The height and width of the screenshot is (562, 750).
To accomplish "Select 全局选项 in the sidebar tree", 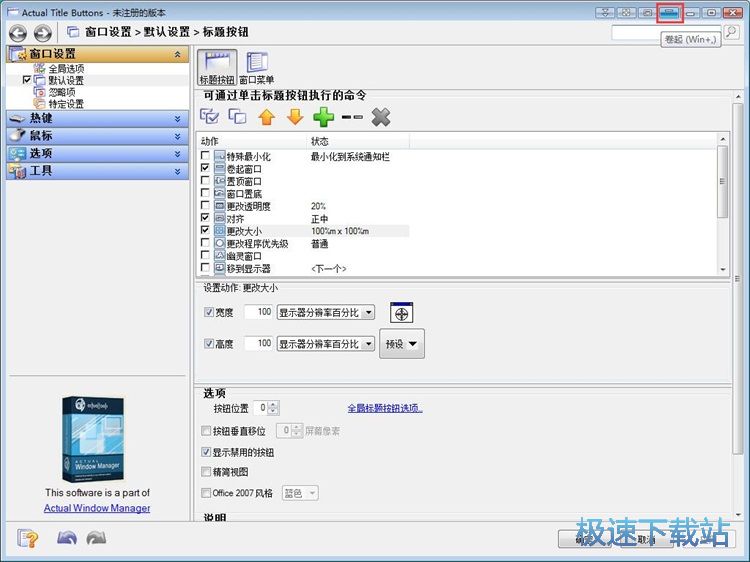I will point(66,69).
